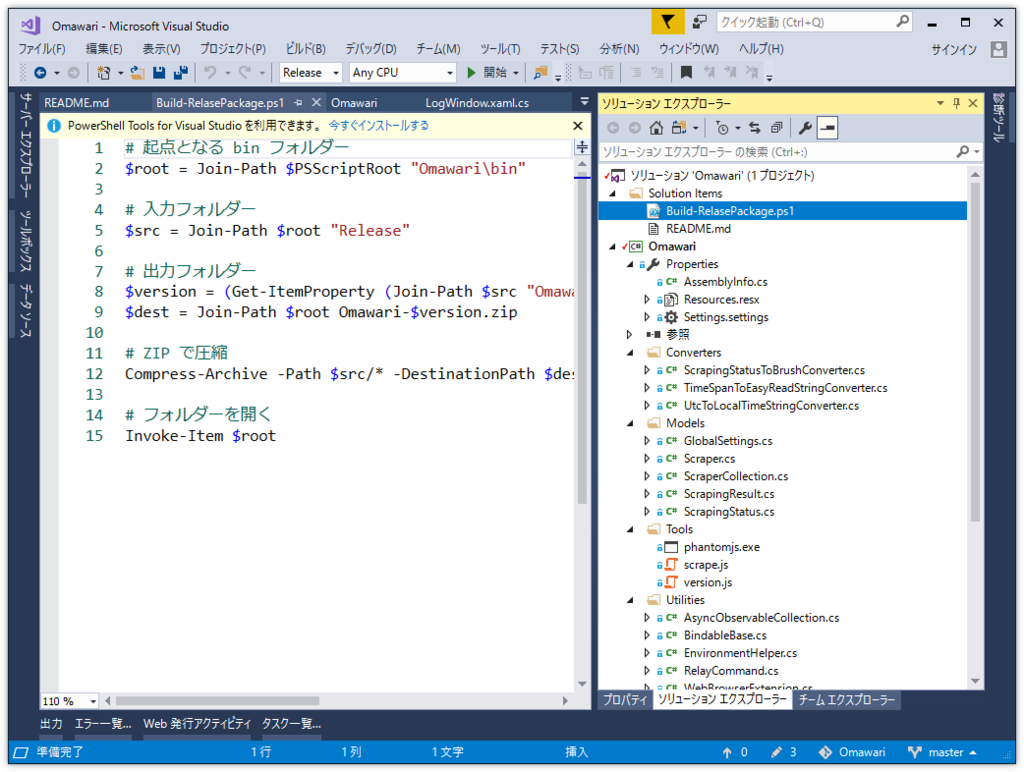Expand the Resources.resx node
The width and height of the screenshot is (1024, 772).
click(647, 299)
